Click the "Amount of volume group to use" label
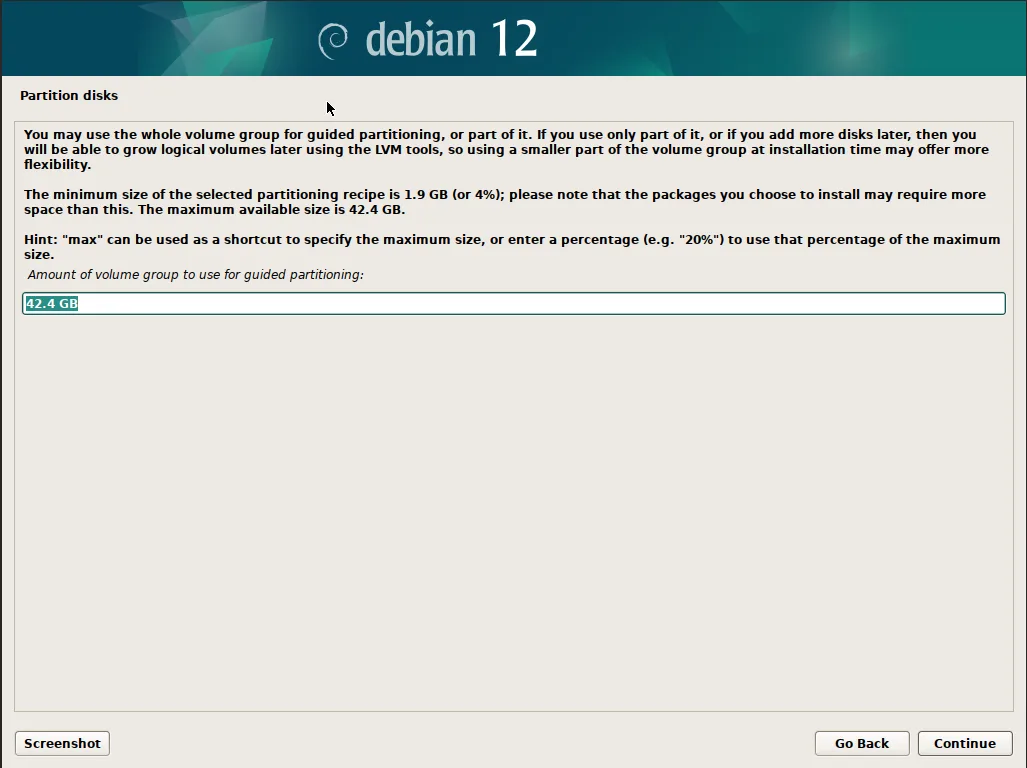 [x=195, y=274]
